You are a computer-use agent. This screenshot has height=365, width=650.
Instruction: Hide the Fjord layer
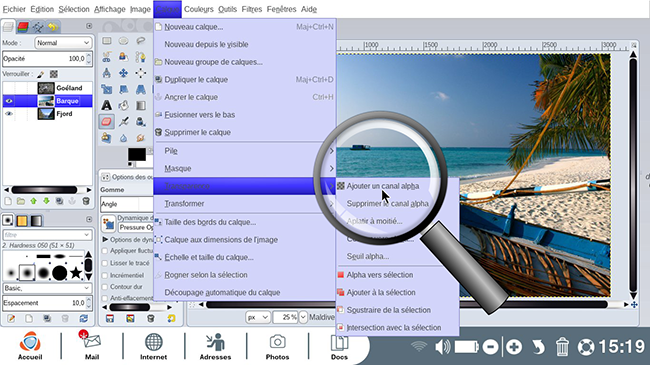pos(9,114)
